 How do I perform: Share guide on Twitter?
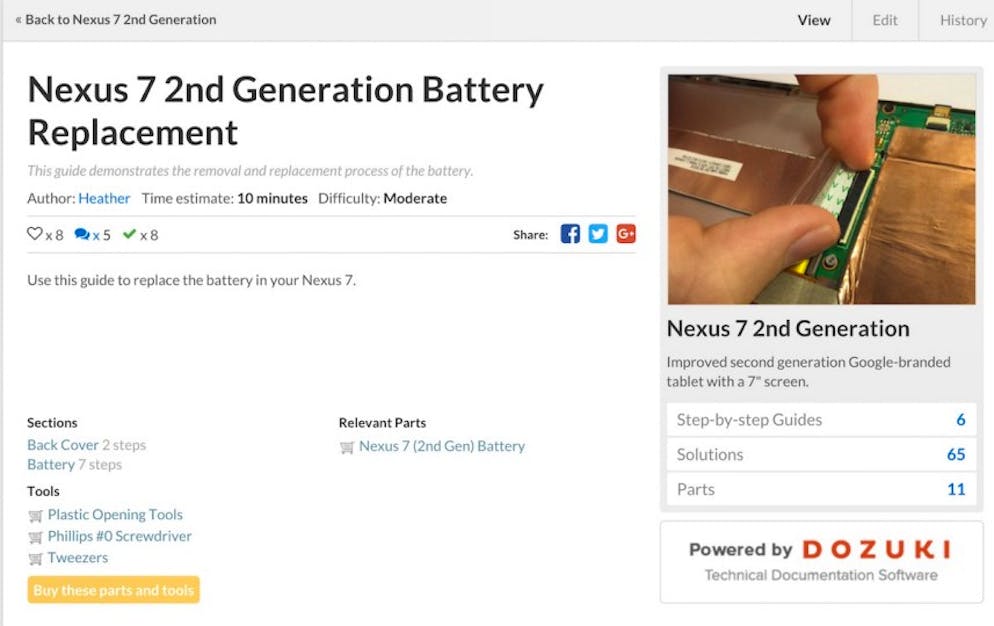click(x=598, y=234)
